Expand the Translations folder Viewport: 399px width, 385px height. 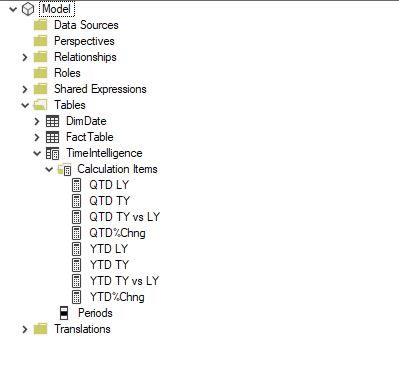click(25, 329)
